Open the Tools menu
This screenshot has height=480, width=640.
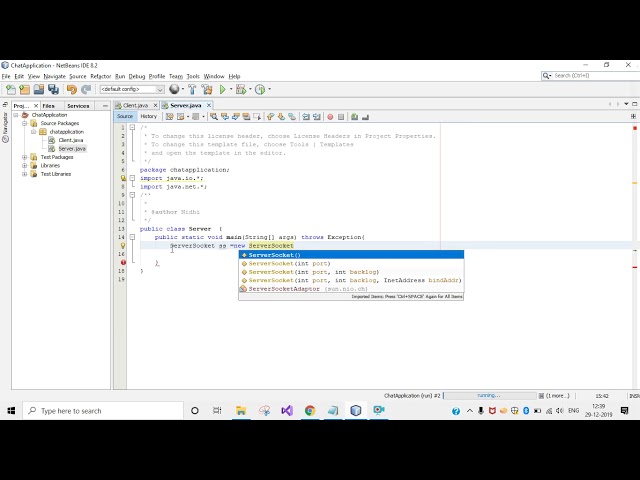pyautogui.click(x=193, y=76)
